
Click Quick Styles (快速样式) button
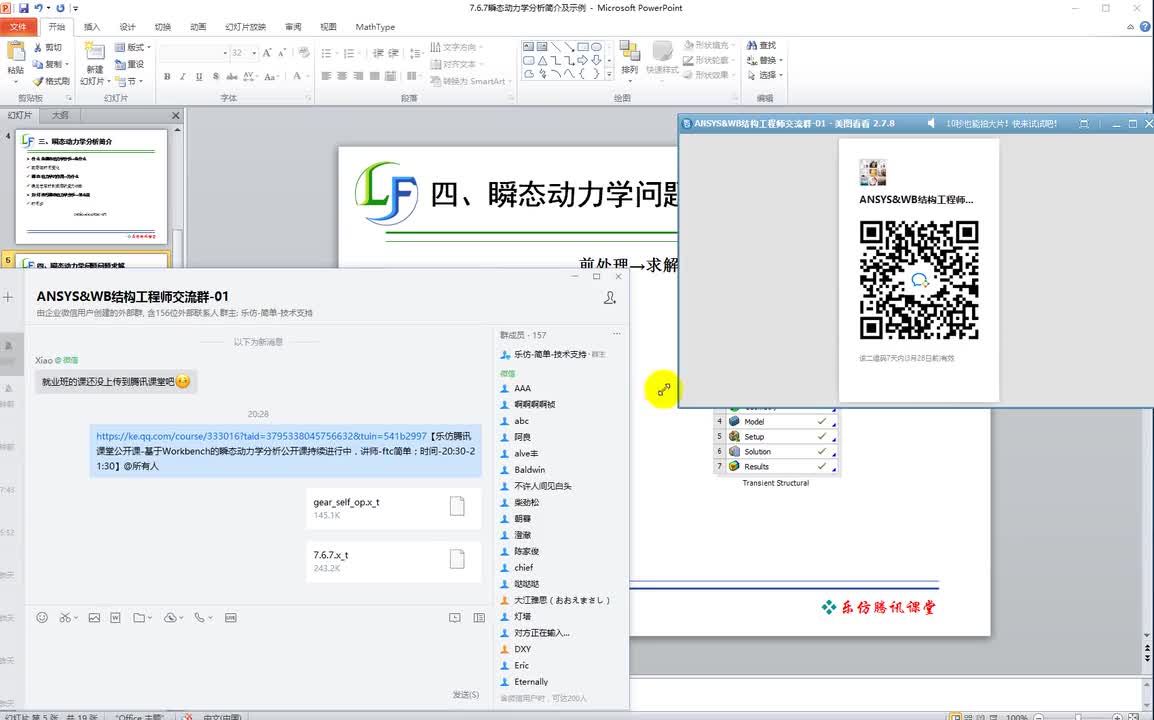coord(662,57)
